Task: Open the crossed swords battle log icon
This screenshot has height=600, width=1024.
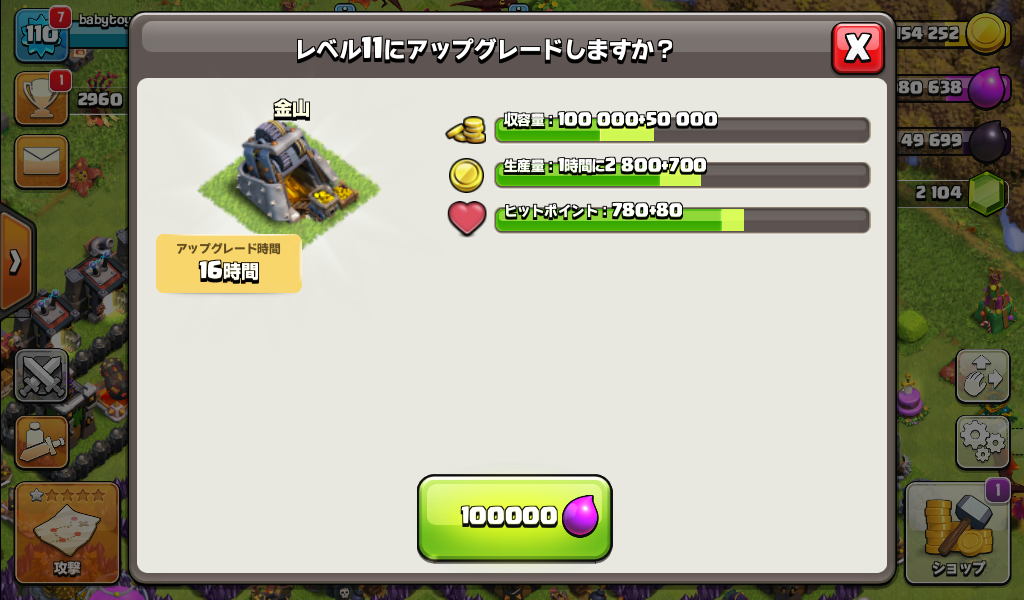Action: (41, 375)
